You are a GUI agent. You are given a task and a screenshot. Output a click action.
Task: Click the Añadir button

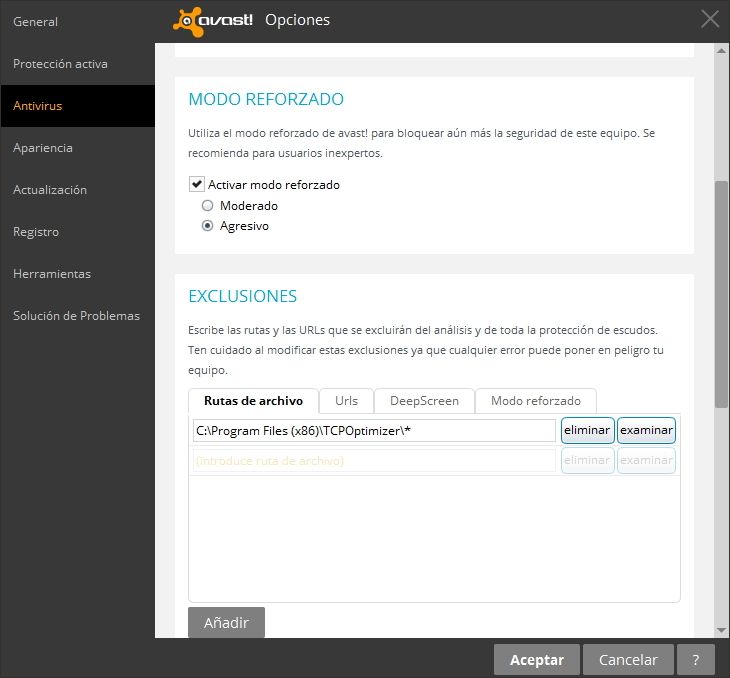click(x=226, y=622)
